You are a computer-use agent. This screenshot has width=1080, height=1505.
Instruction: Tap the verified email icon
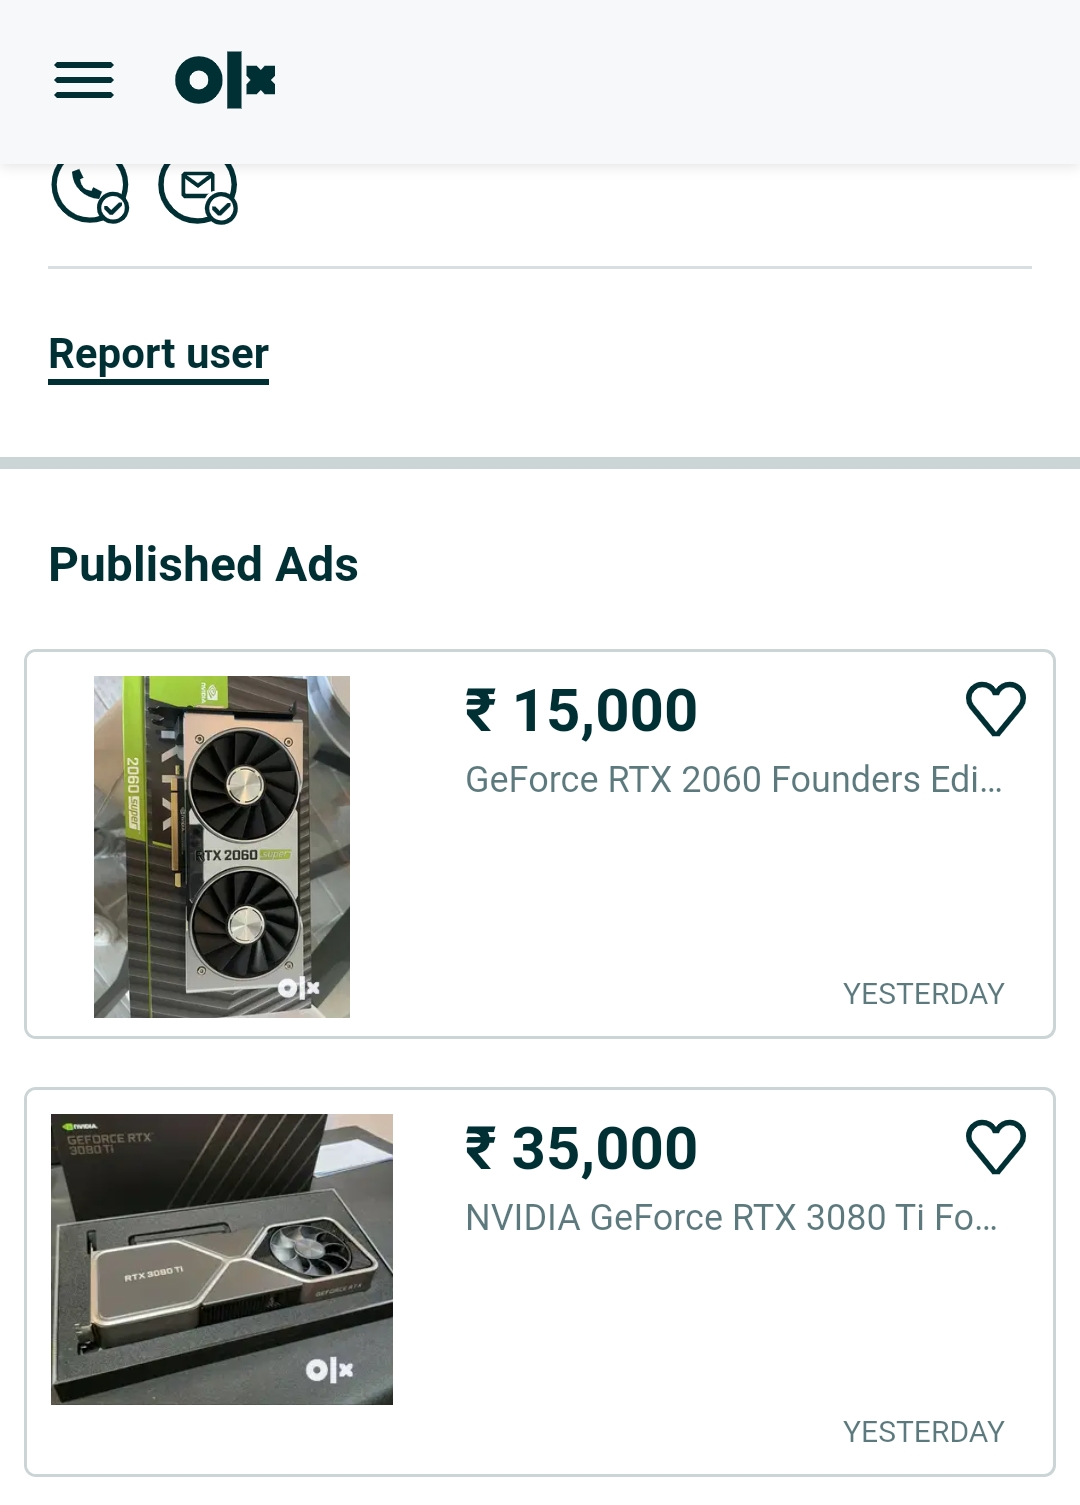(198, 189)
